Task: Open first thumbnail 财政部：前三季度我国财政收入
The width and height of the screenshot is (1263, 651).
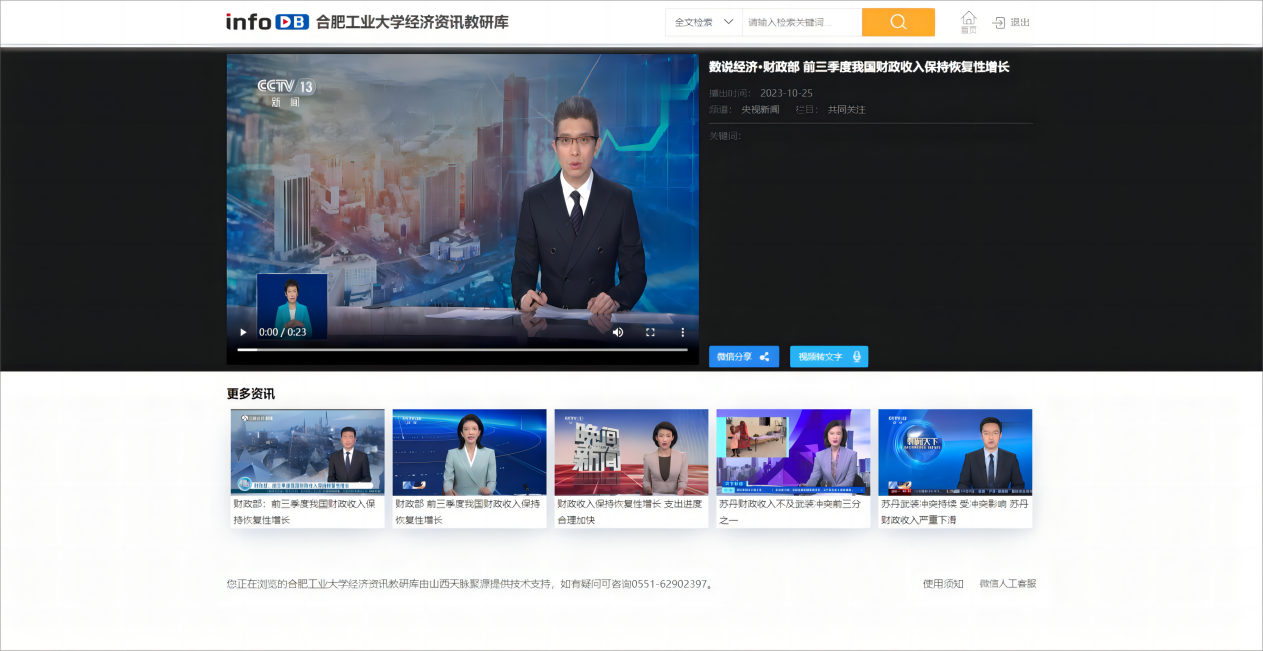Action: point(307,452)
